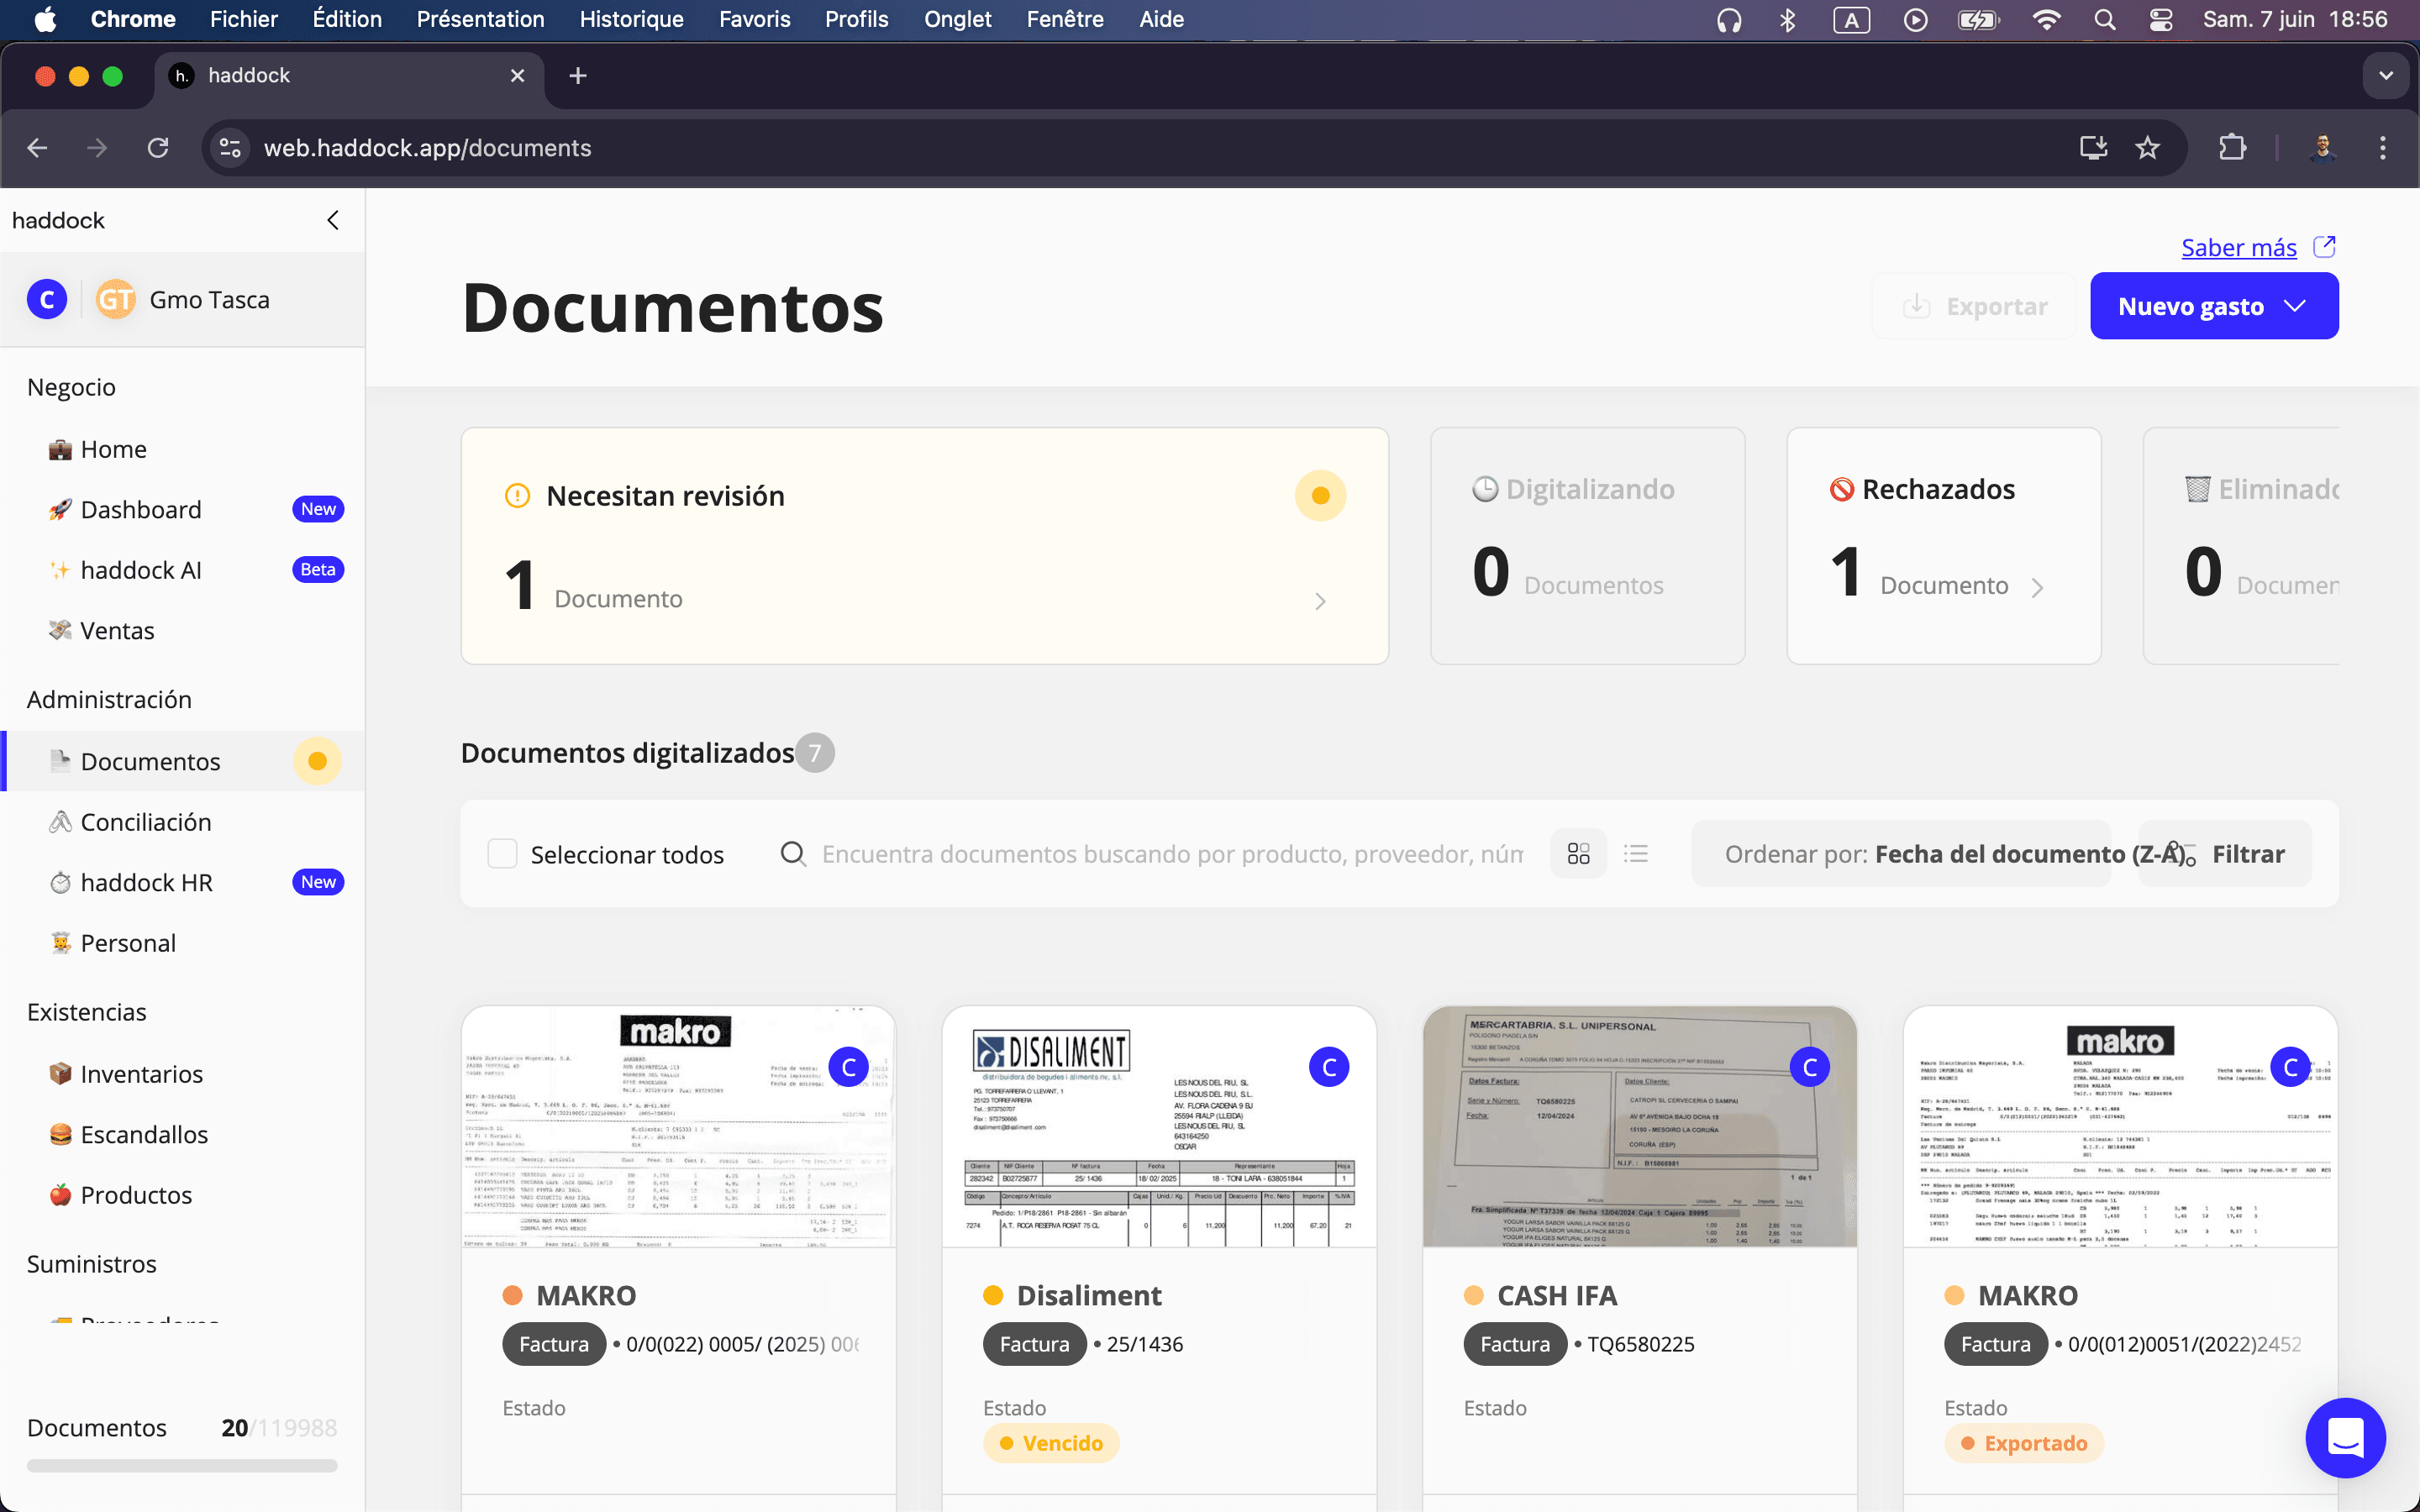The height and width of the screenshot is (1512, 2420).
Task: Switch to grid view of documents
Action: [1578, 853]
